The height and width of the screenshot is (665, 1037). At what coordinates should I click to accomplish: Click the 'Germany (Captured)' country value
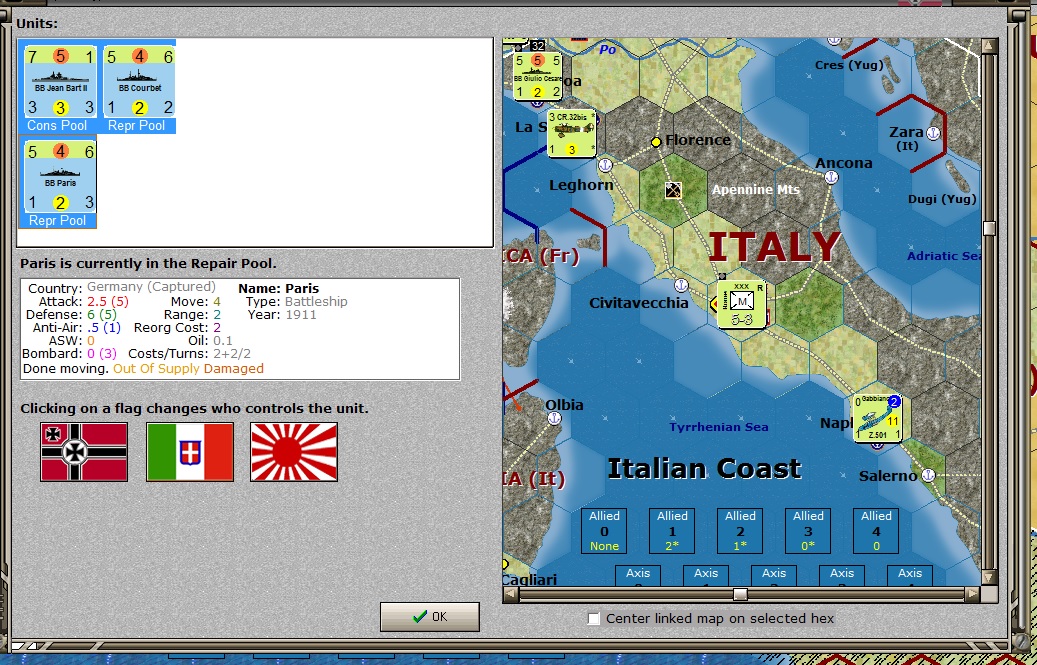click(151, 287)
